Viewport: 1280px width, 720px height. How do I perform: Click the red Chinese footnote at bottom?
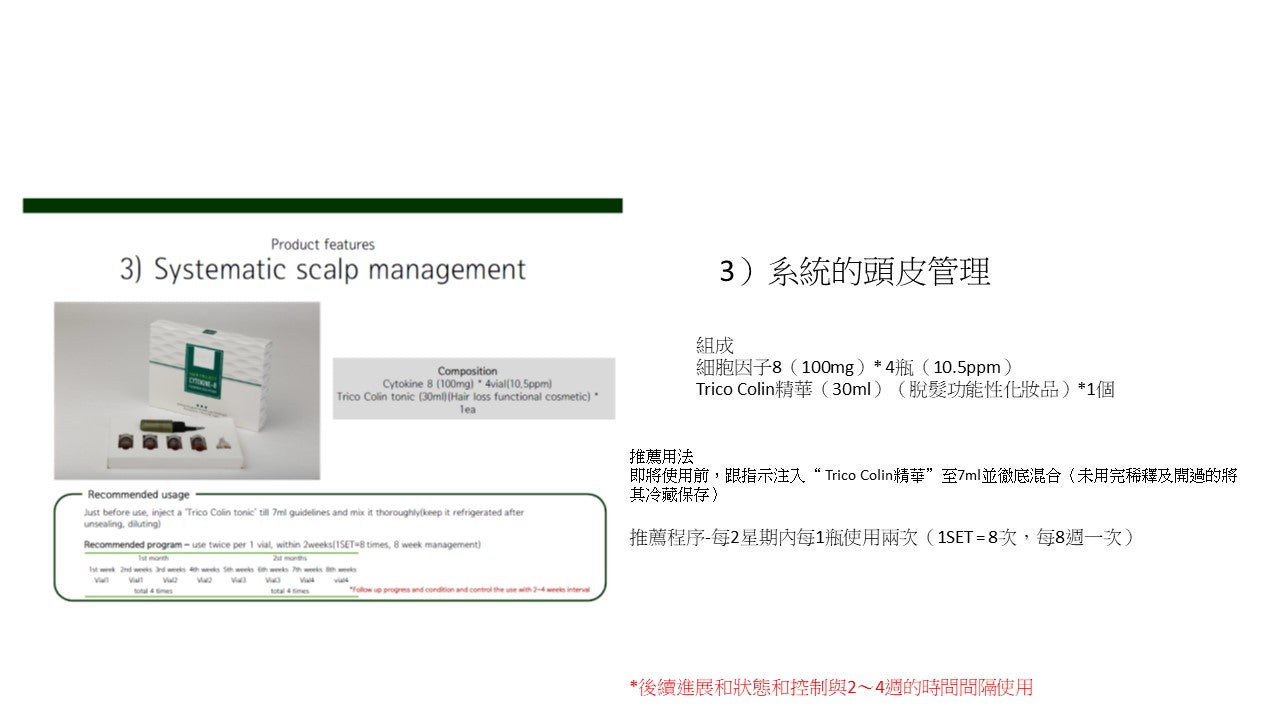830,687
